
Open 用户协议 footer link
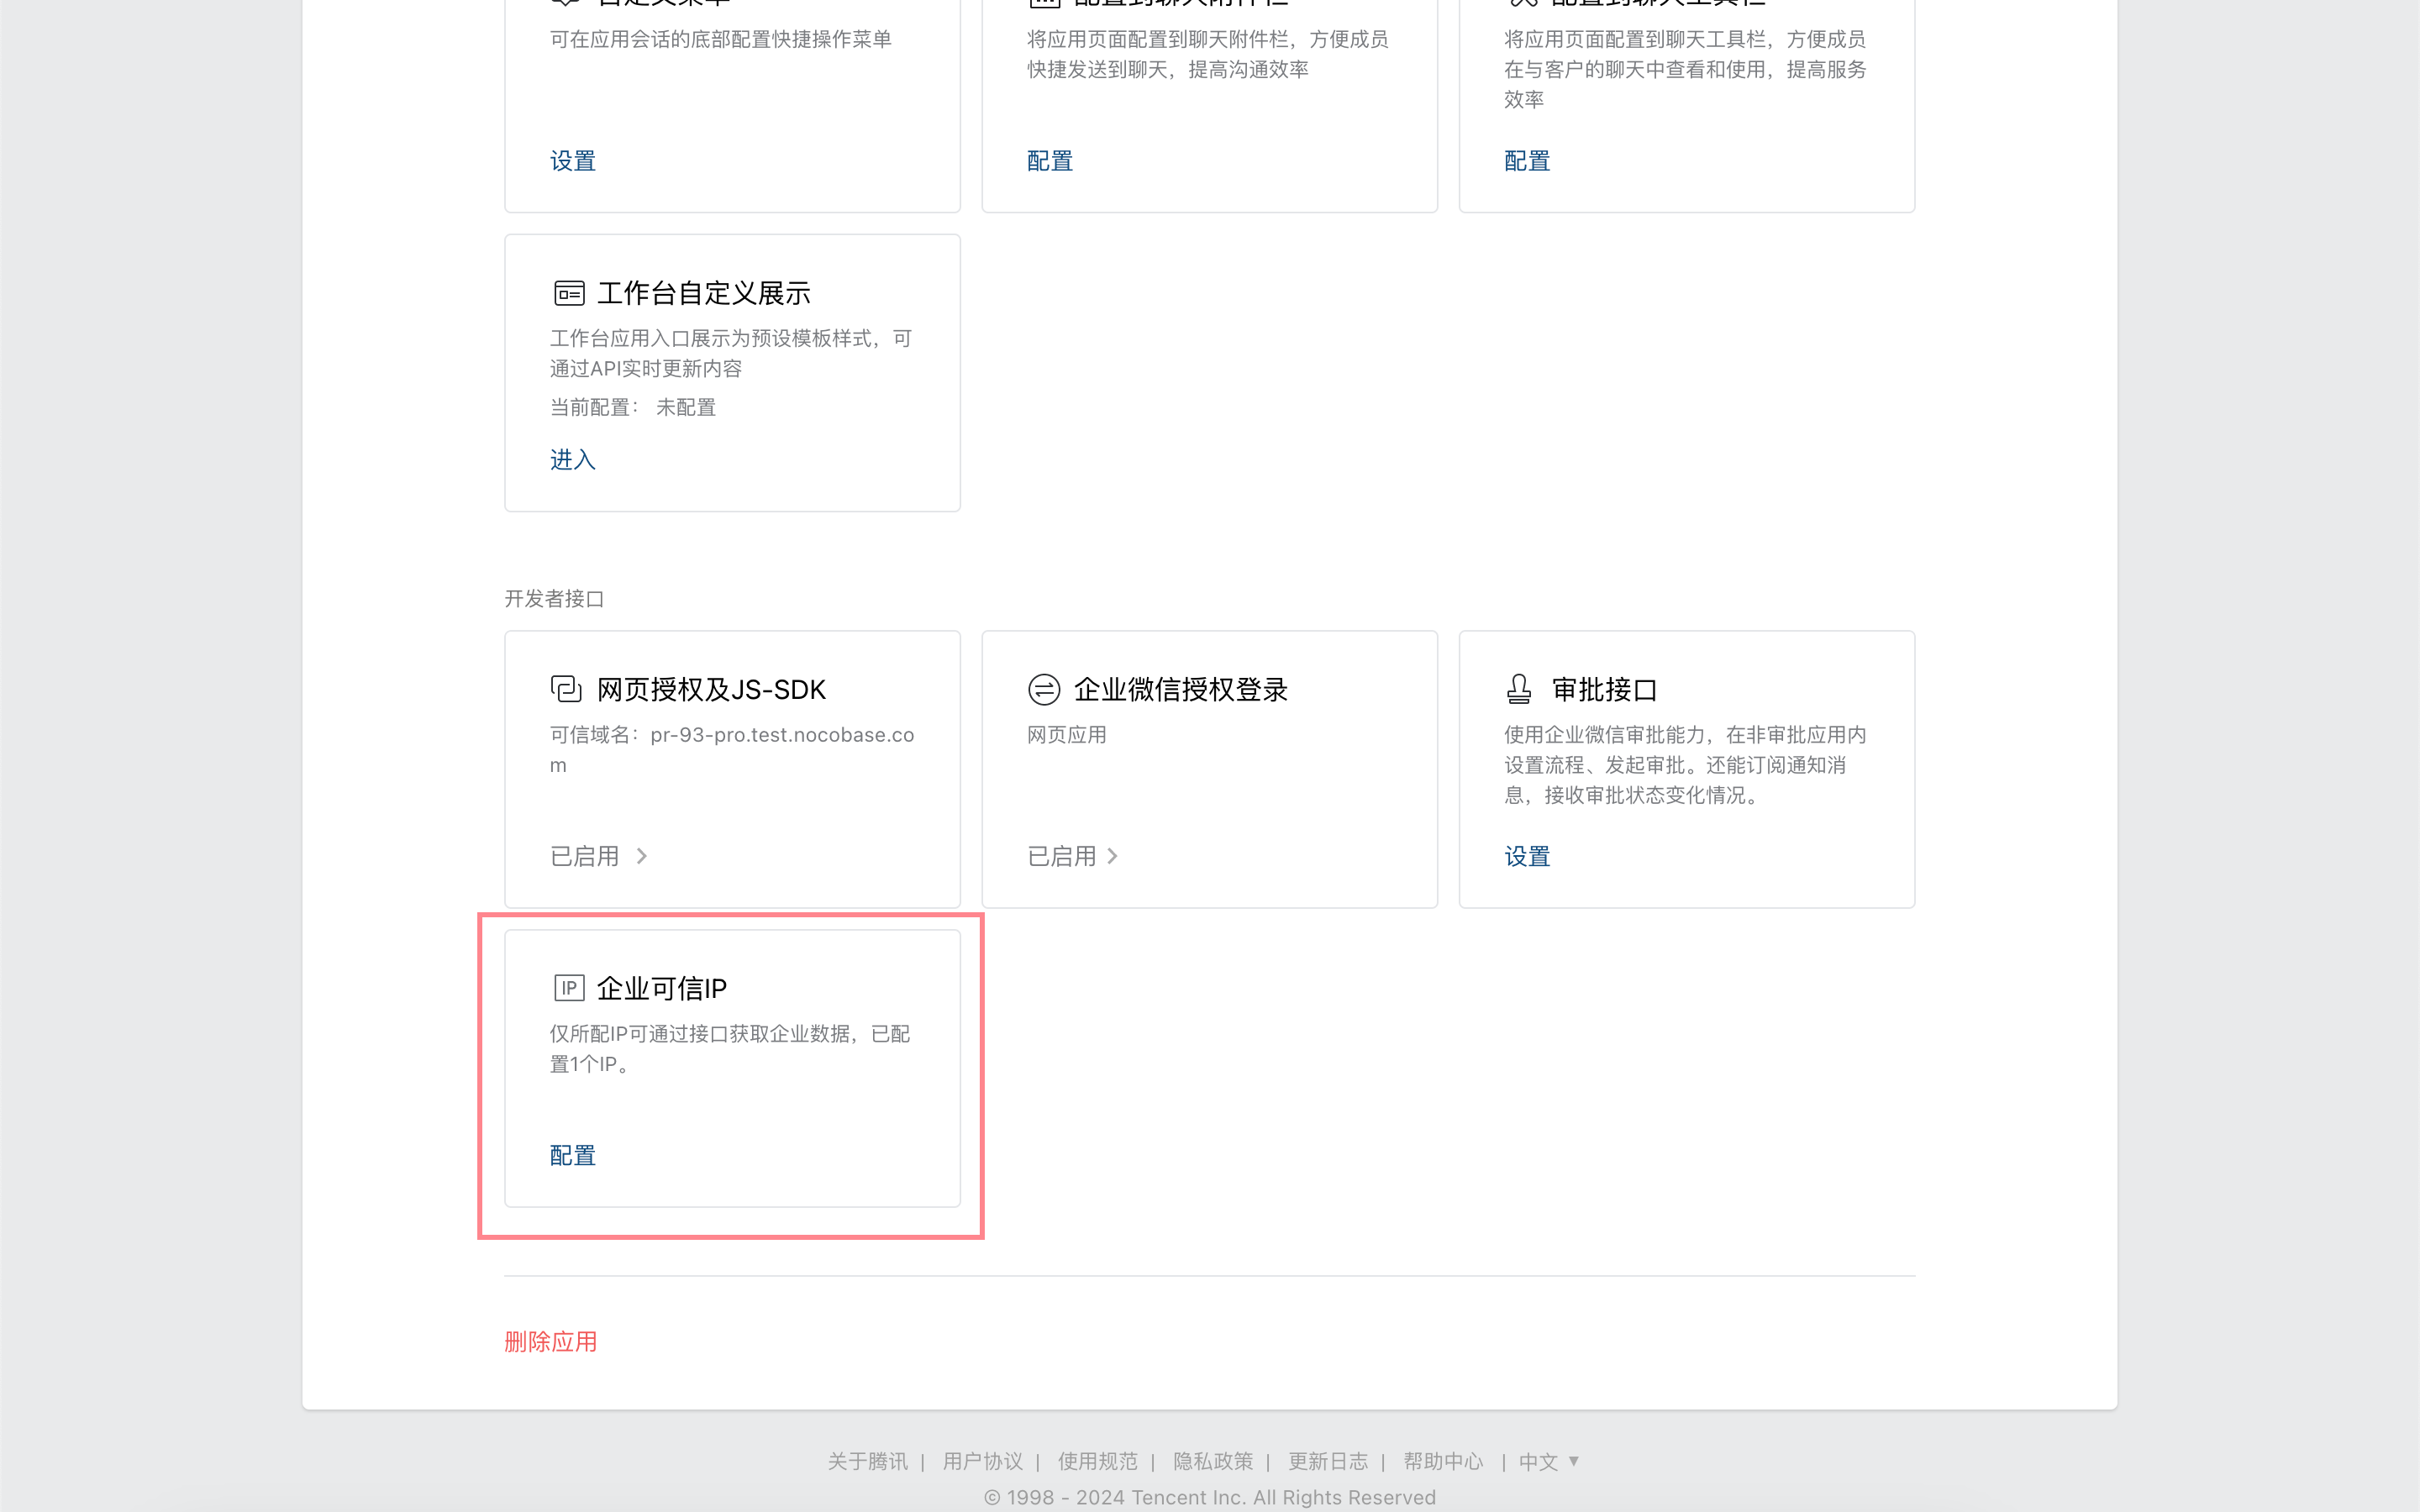click(x=983, y=1461)
